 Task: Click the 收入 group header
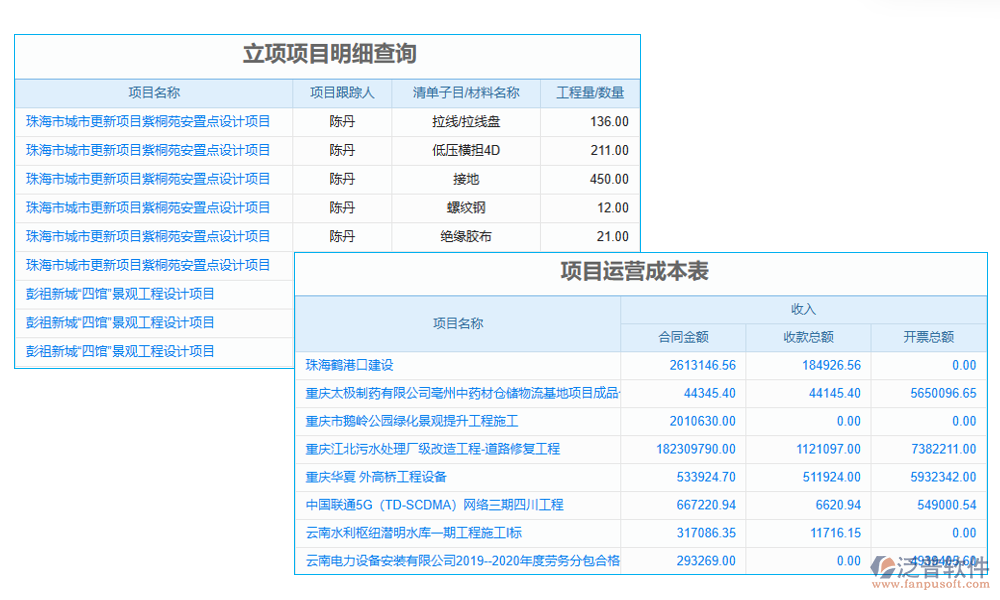point(803,309)
